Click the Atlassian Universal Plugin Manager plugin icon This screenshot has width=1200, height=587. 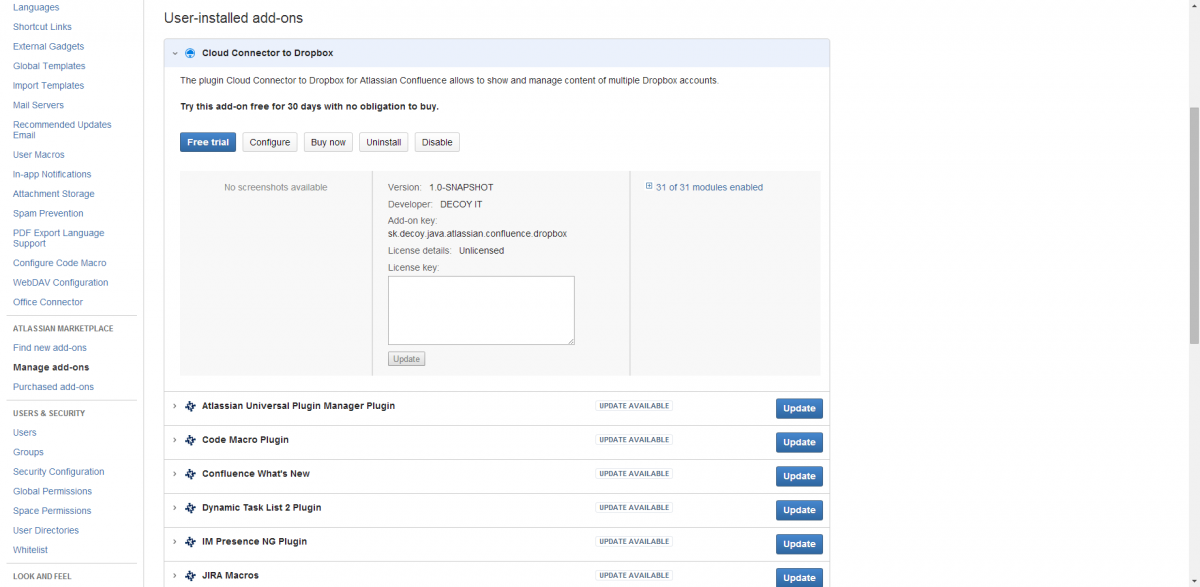point(190,407)
